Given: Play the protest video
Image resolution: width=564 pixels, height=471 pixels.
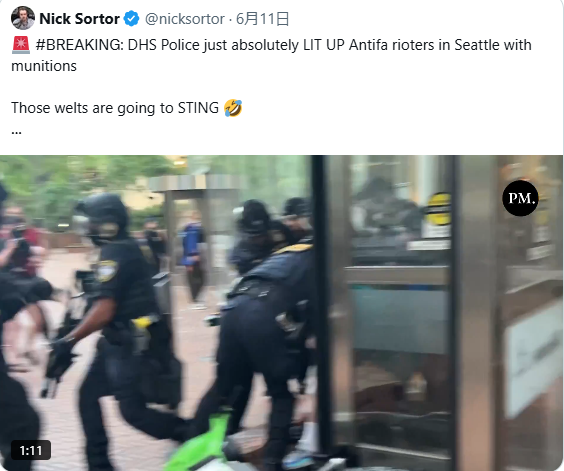Looking at the screenshot, I should coord(281,313).
